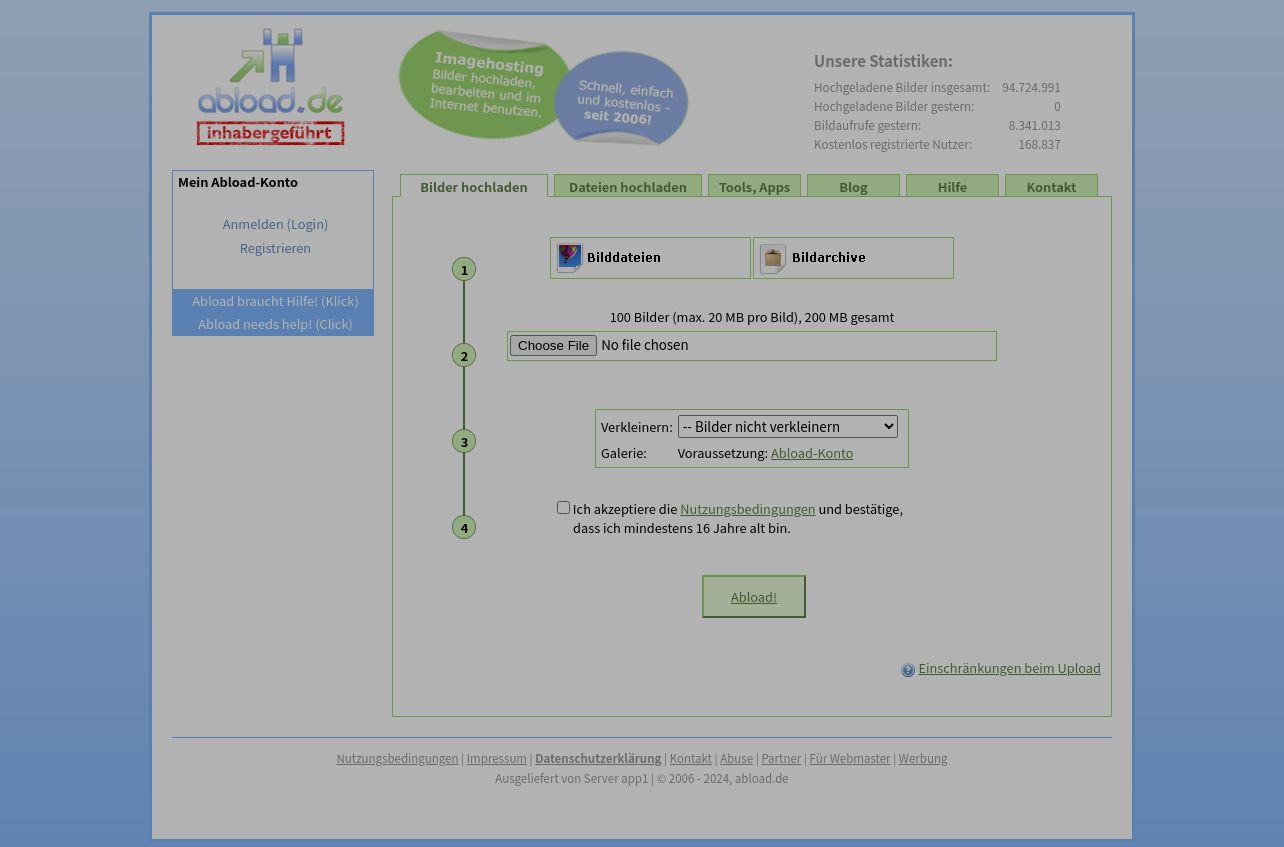Open Einschränkungen beim Upload link
Image resolution: width=1284 pixels, height=847 pixels.
point(1009,668)
